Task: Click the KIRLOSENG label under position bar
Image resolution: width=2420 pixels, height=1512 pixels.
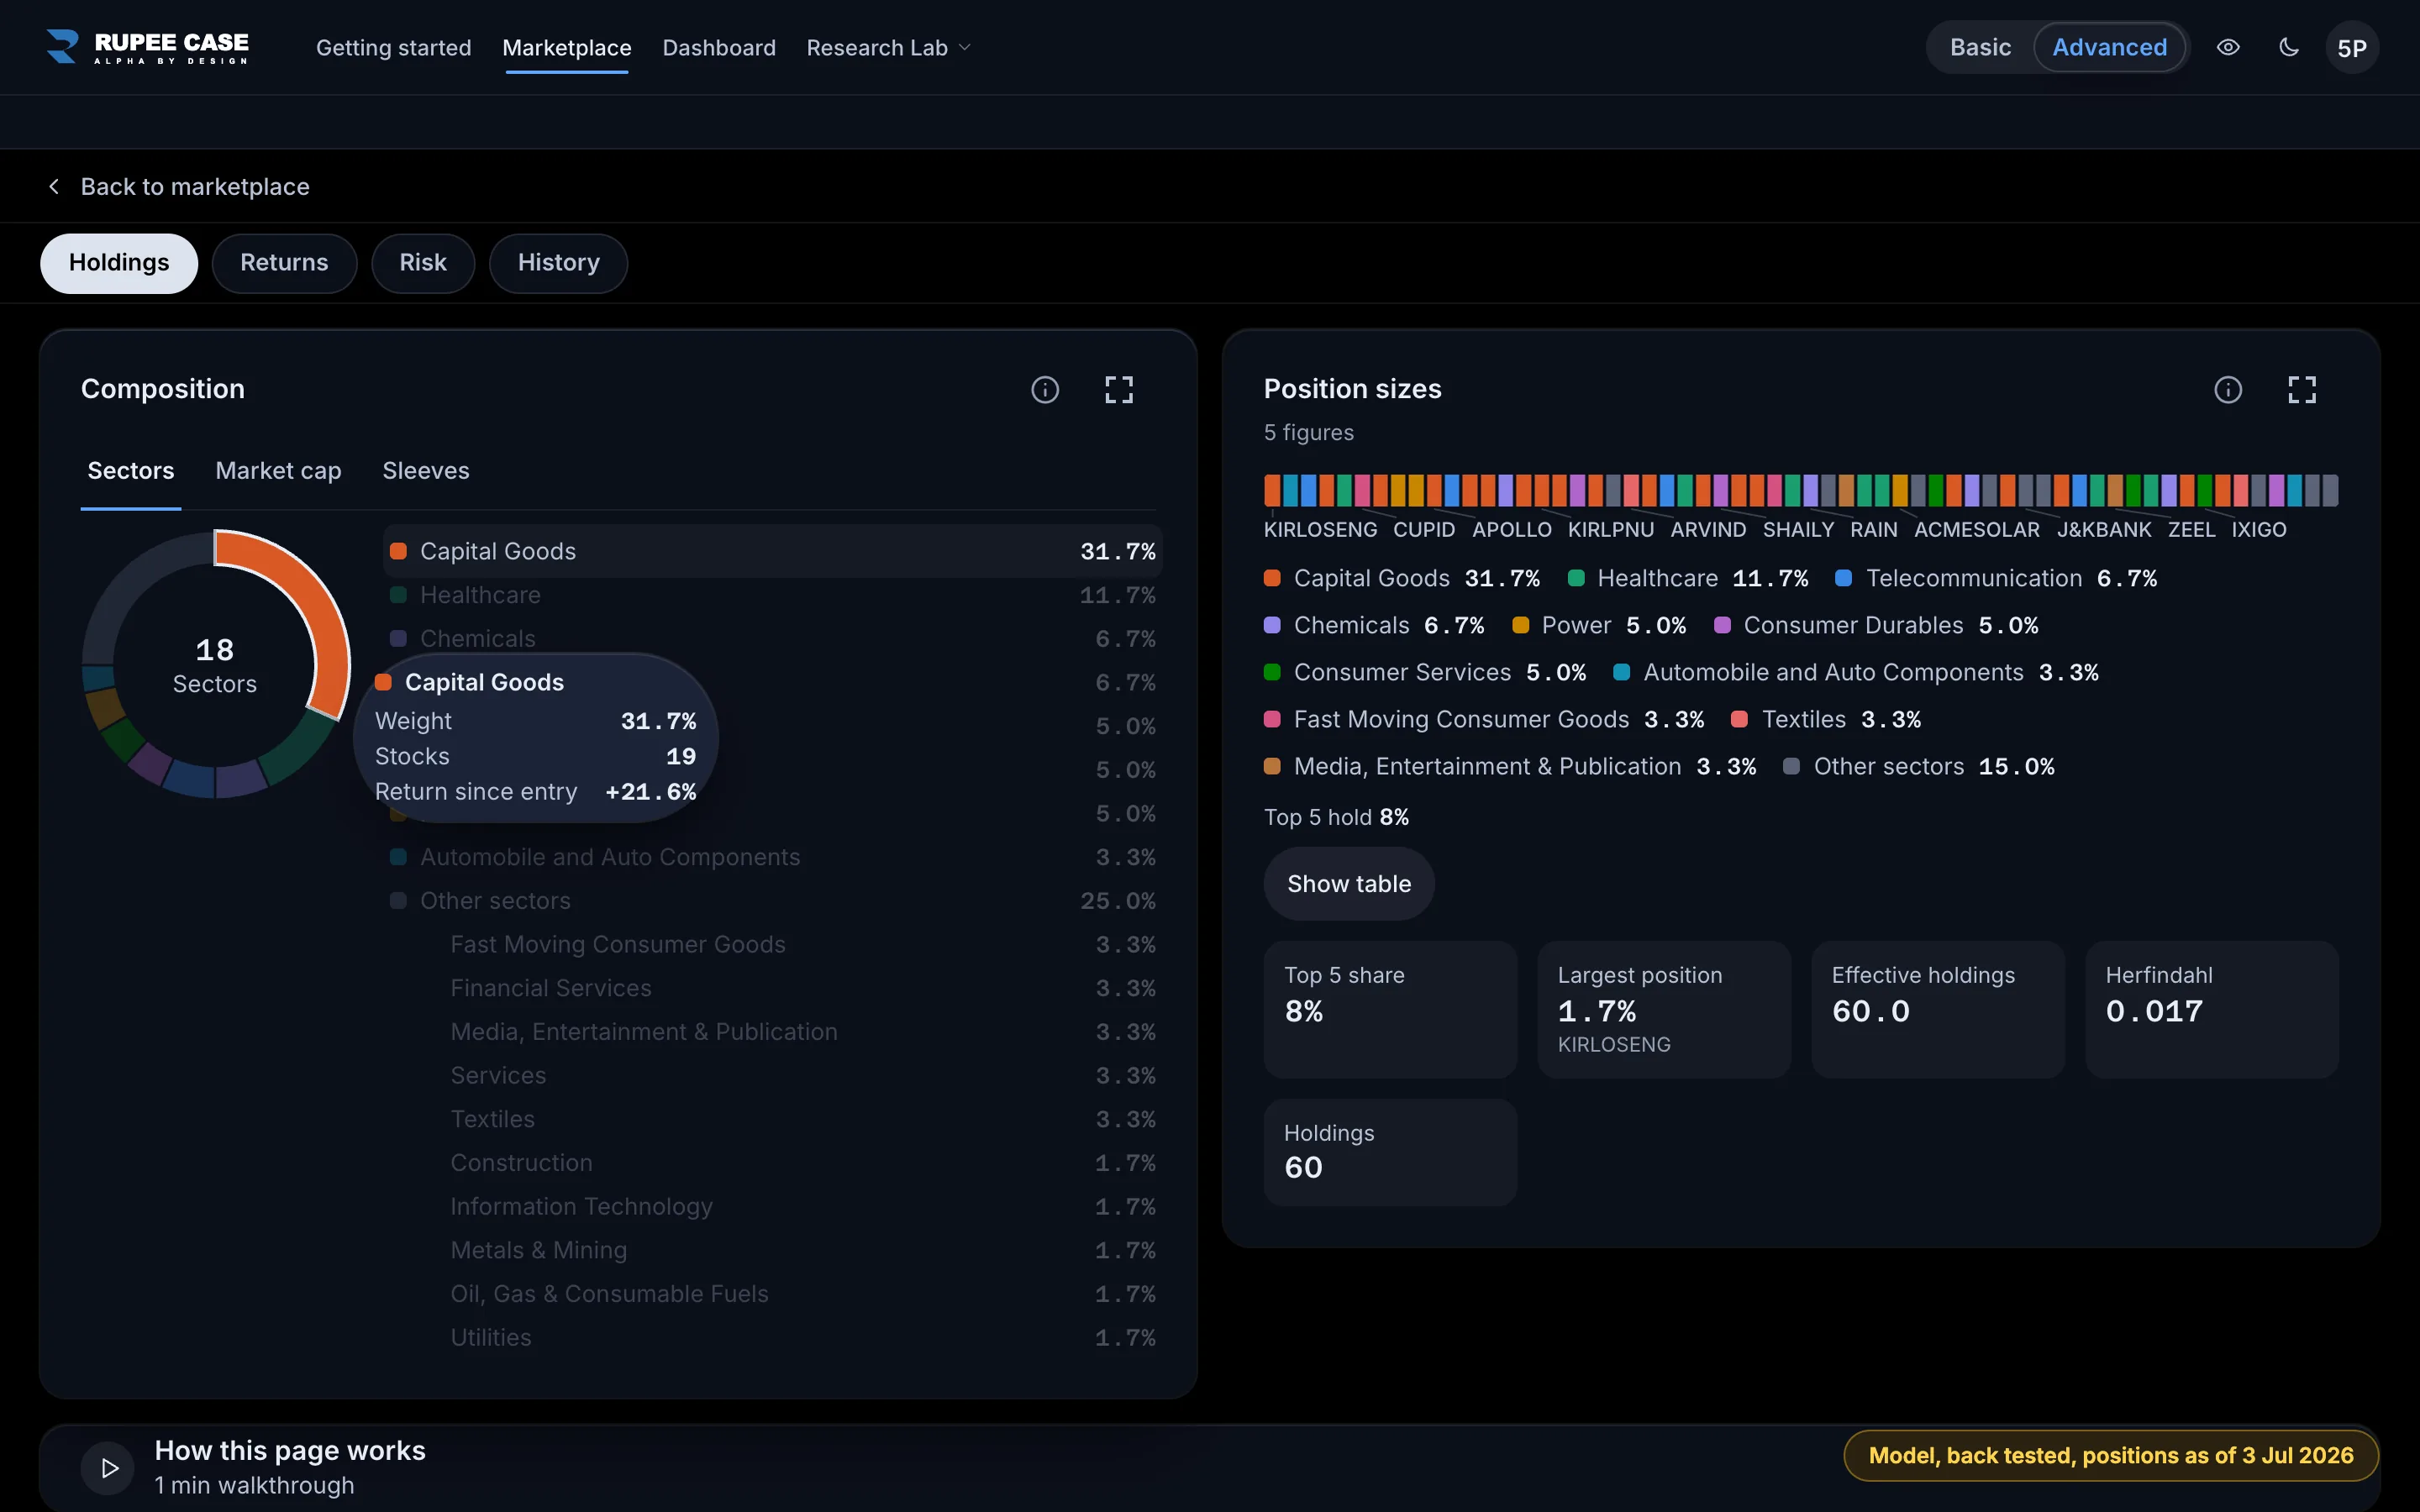Action: point(1320,530)
